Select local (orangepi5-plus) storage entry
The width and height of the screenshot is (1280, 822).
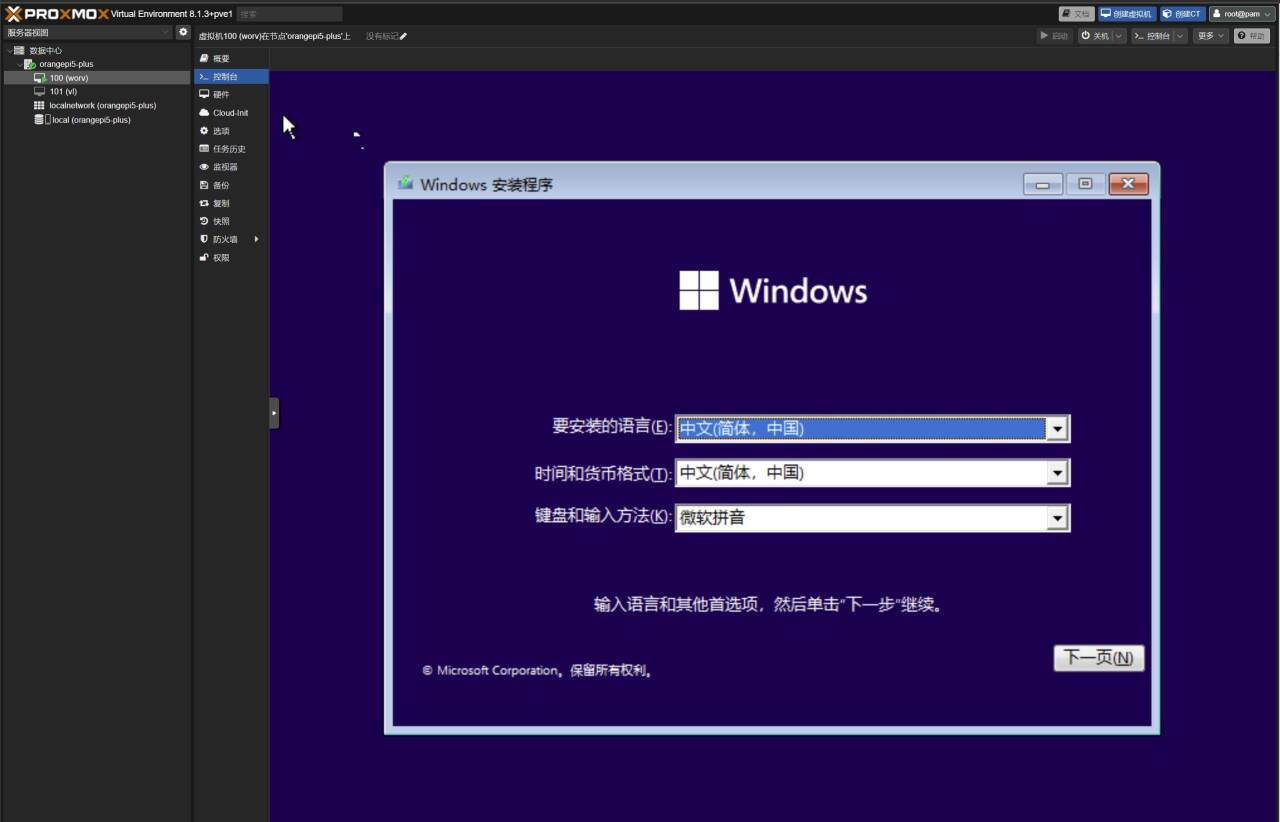97,119
